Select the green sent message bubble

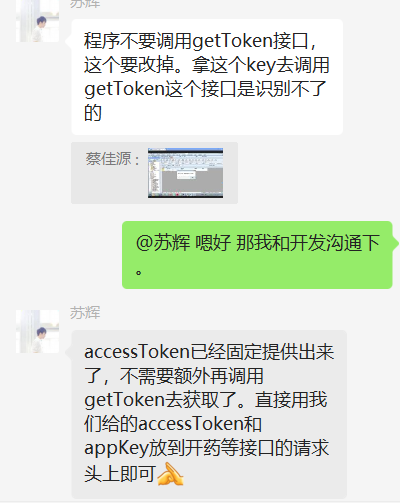tap(257, 255)
